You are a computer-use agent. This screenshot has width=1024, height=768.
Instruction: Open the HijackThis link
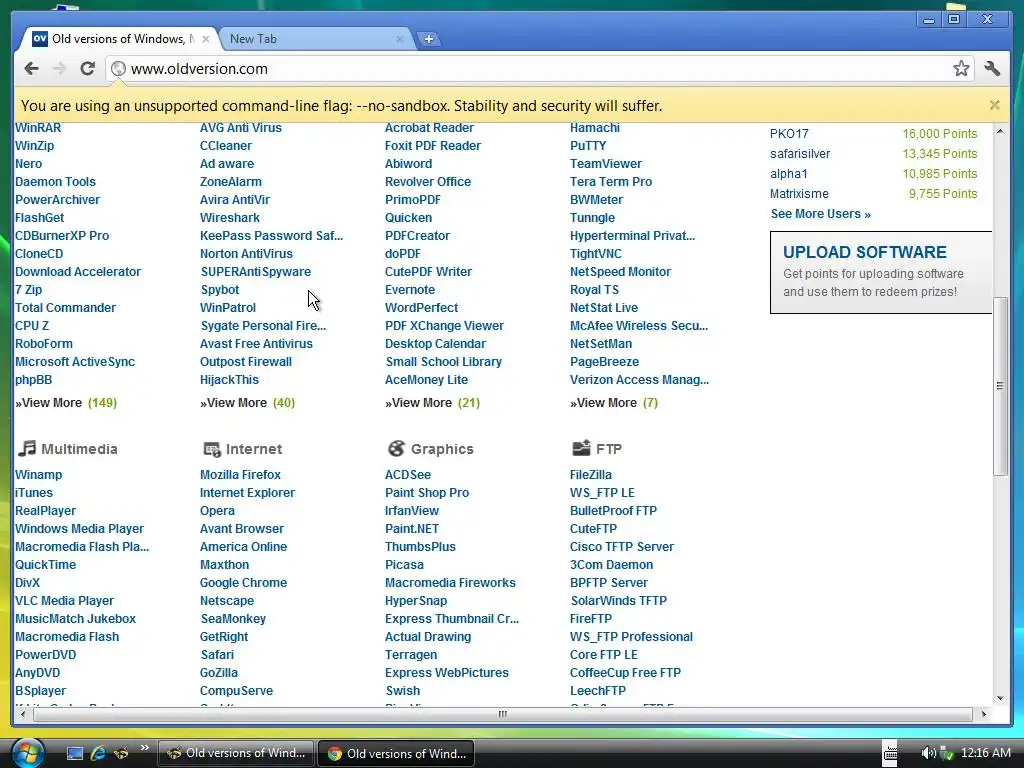pos(229,380)
